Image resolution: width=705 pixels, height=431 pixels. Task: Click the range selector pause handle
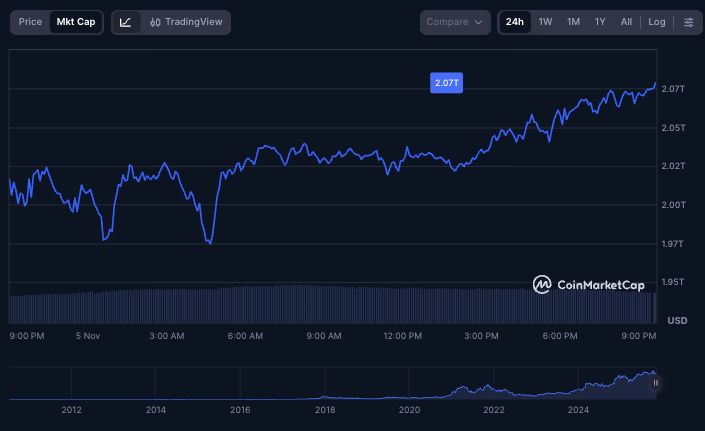click(x=656, y=383)
